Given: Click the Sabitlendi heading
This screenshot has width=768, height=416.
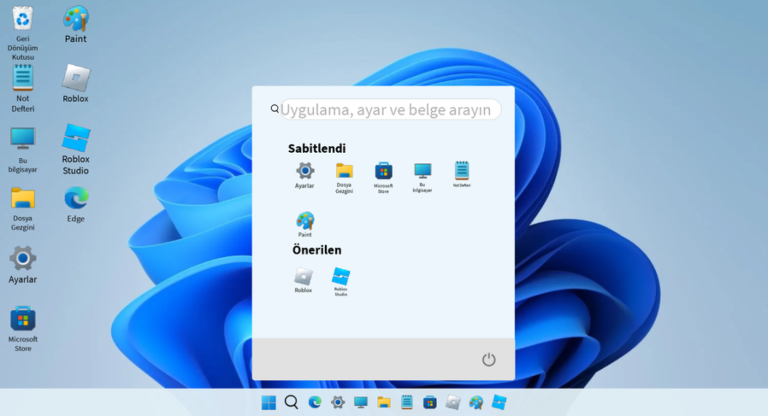Looking at the screenshot, I should coord(317,148).
